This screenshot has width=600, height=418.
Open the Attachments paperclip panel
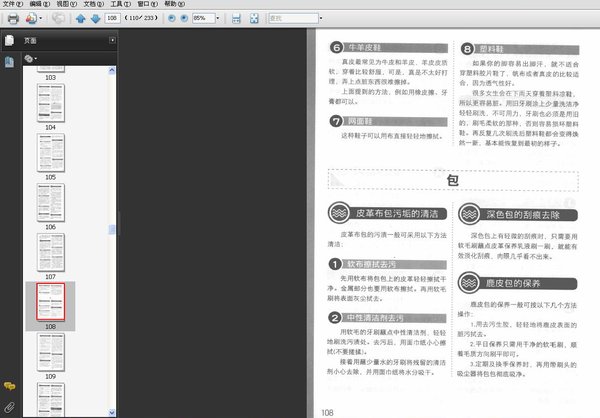pyautogui.click(x=10, y=406)
